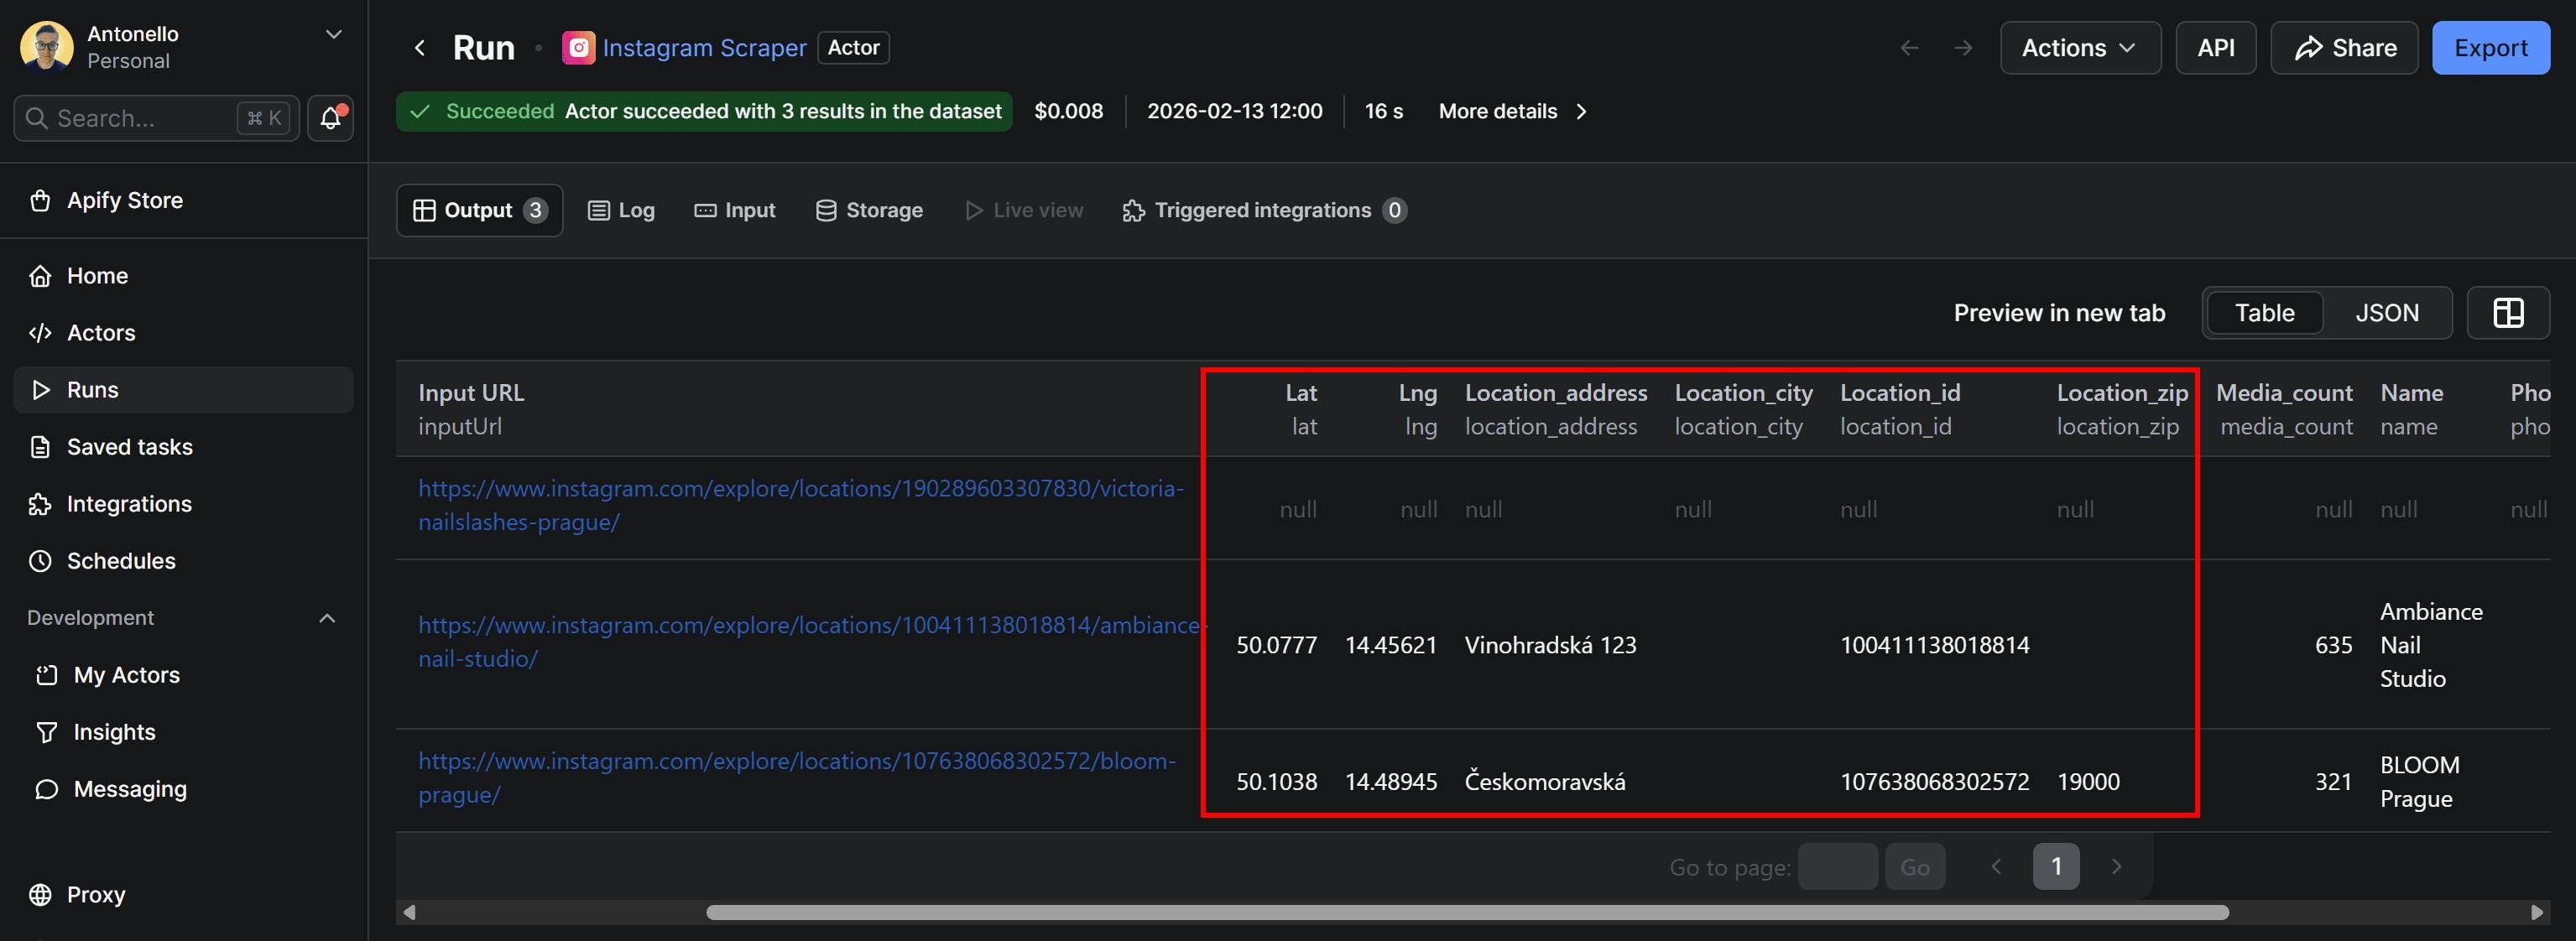Image resolution: width=2576 pixels, height=941 pixels.
Task: Collapse the Development section
Action: pos(328,618)
